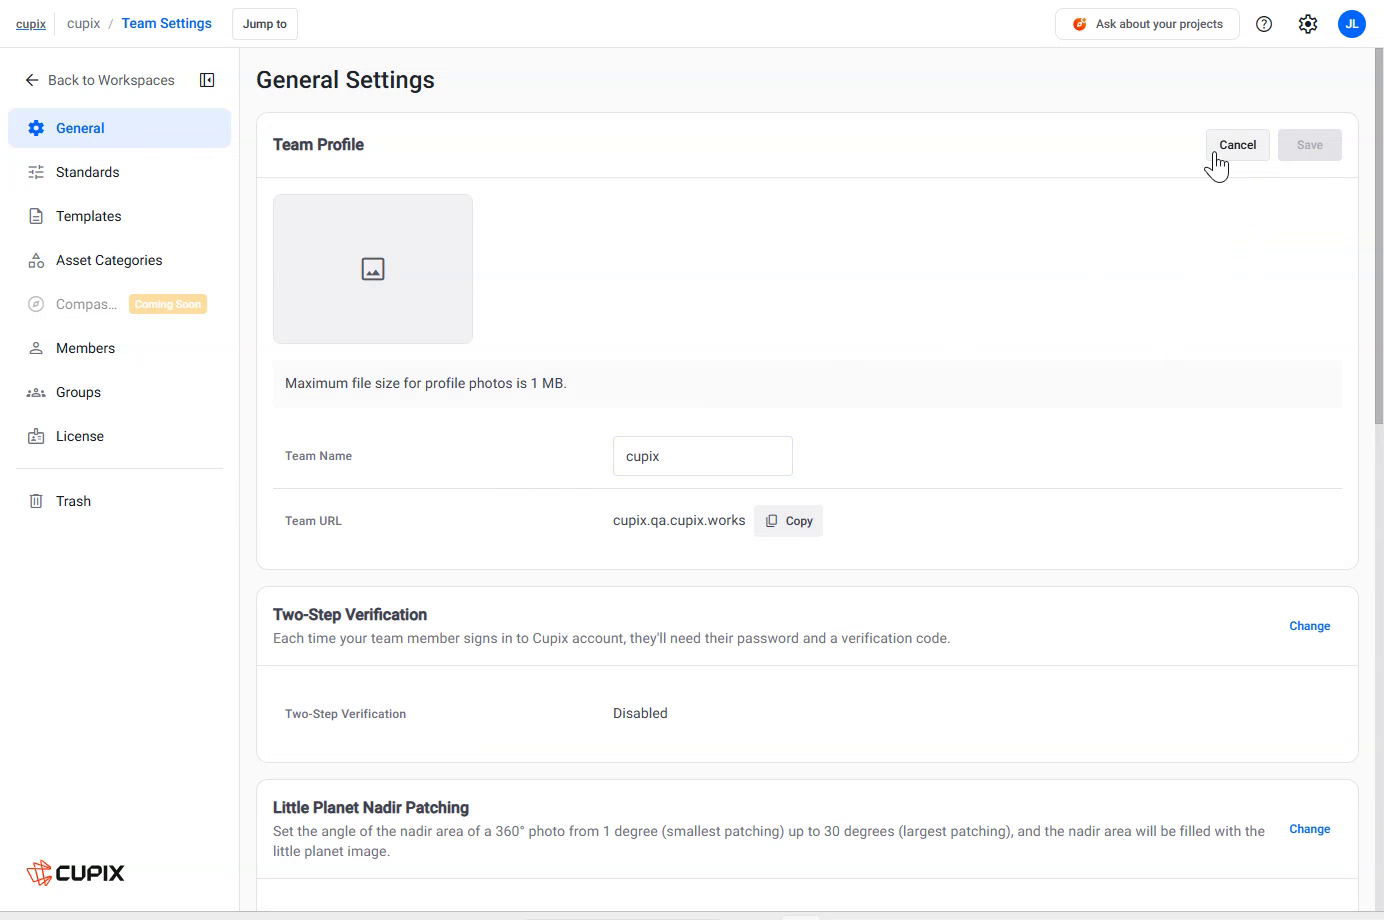
Task: Click the cupix team breadcrumb
Action: [83, 24]
